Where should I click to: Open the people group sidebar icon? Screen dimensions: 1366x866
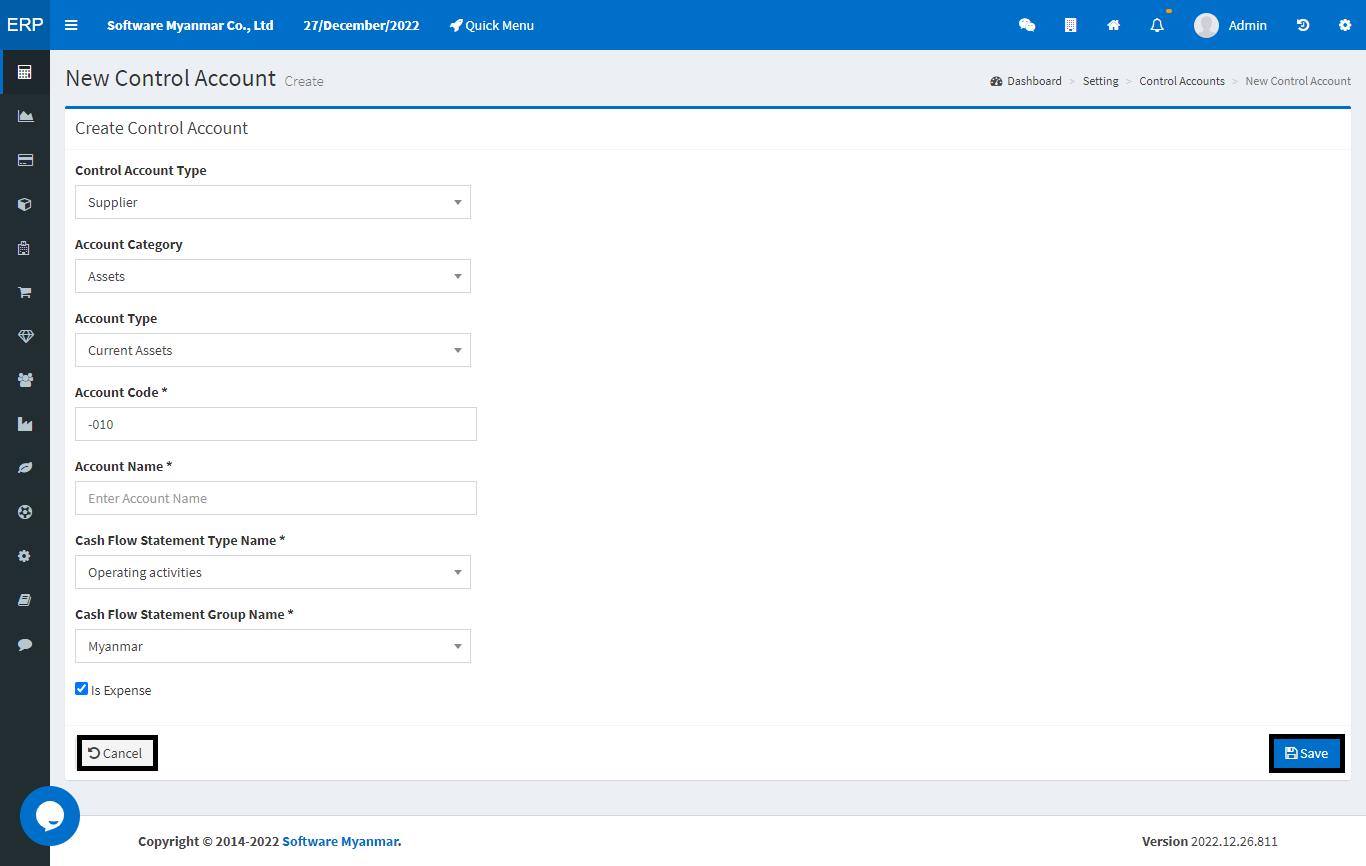(x=25, y=380)
